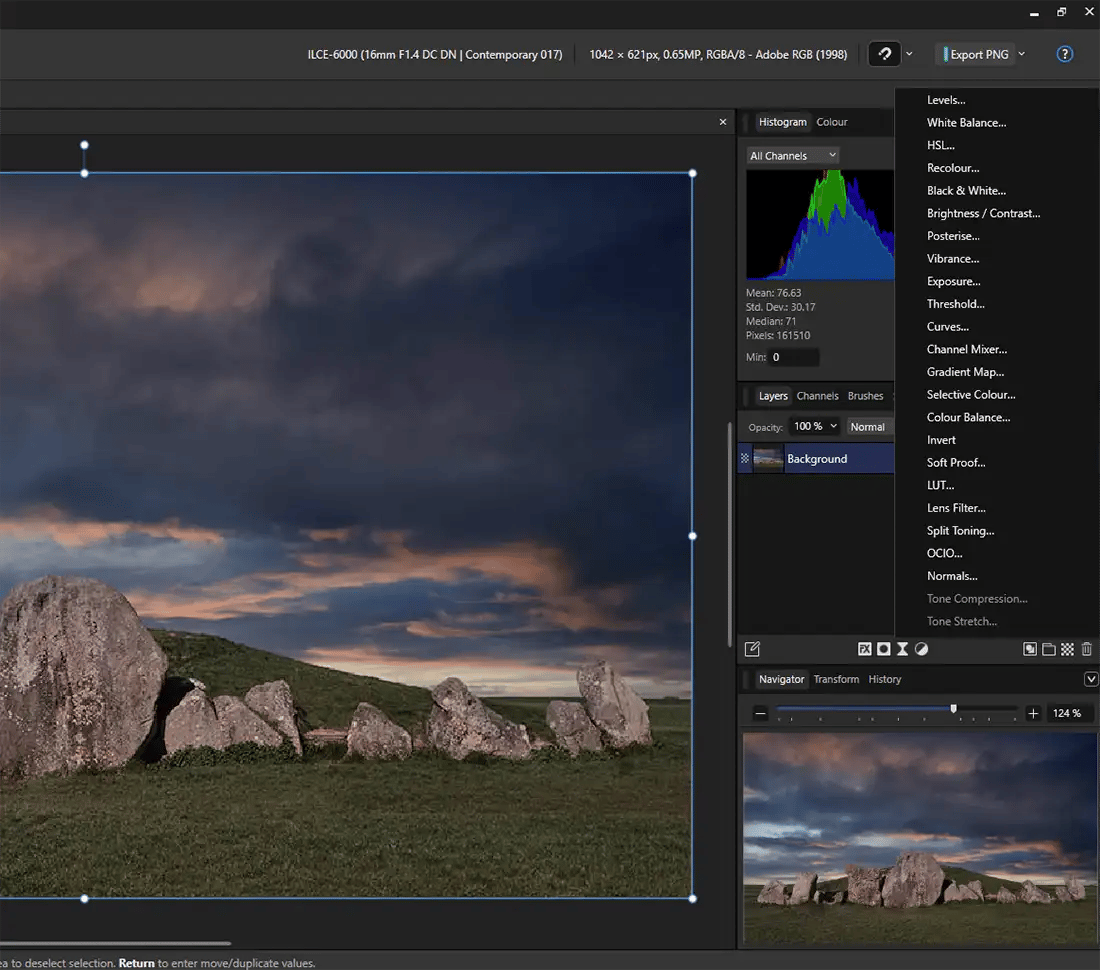
Task: Choose Recolour... from adjustments menu
Action: click(953, 168)
